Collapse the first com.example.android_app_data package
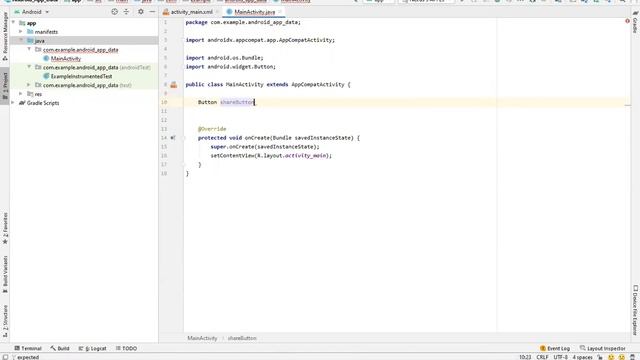640x360 pixels. coord(29,49)
